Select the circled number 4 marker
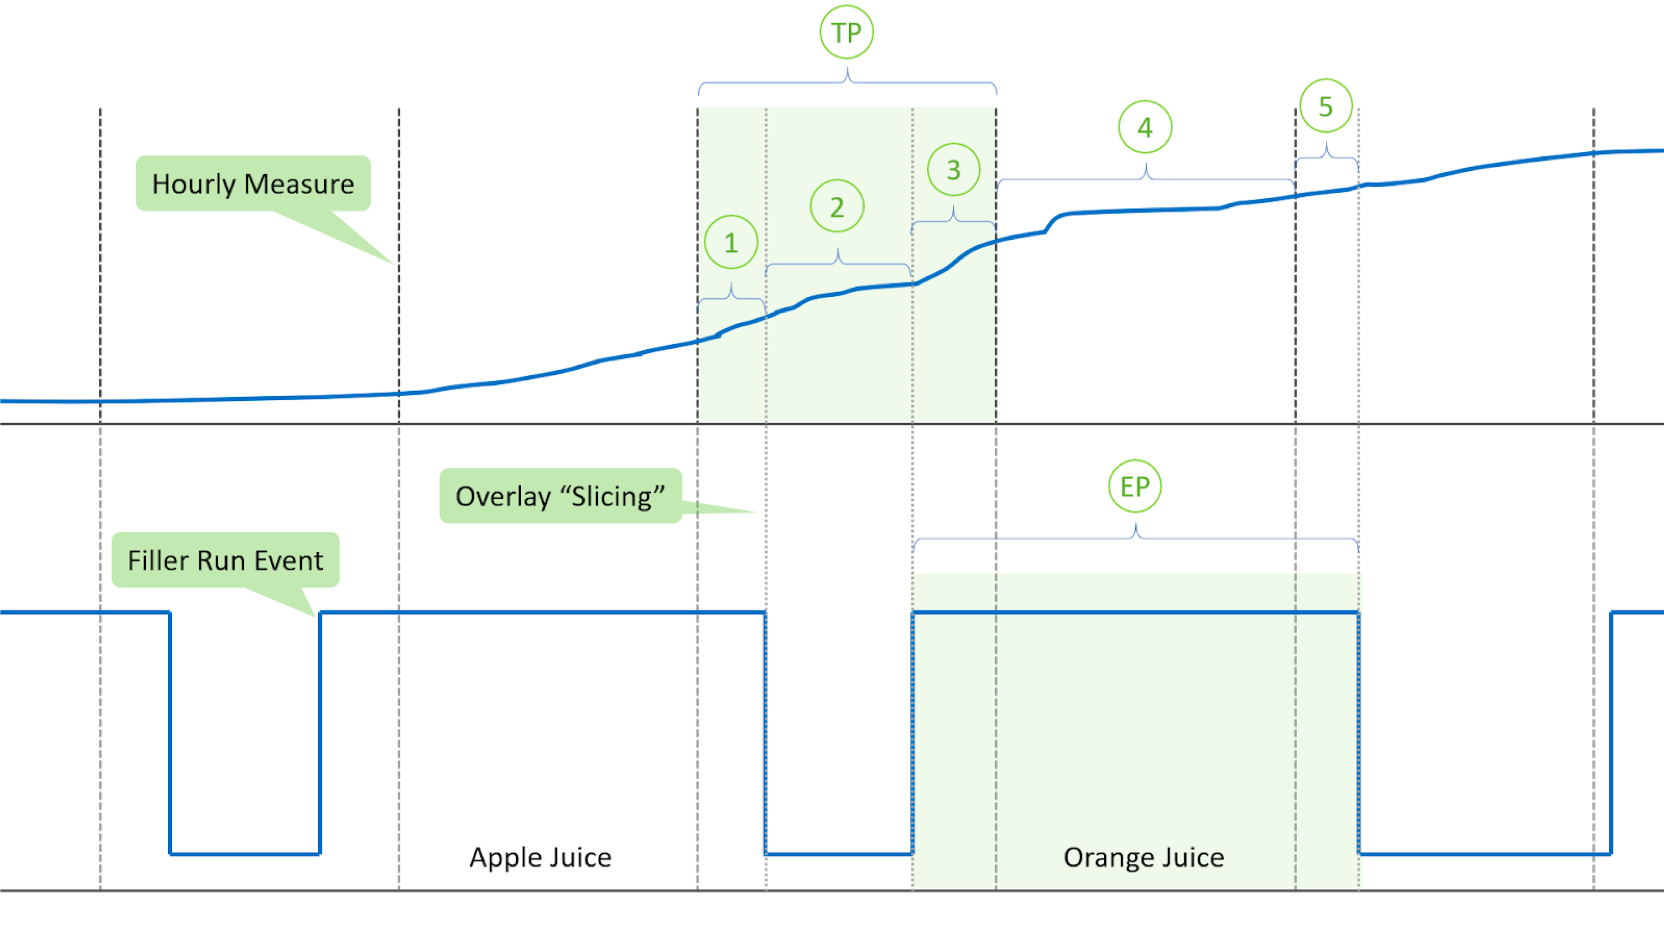The height and width of the screenshot is (935, 1664). 1145,127
